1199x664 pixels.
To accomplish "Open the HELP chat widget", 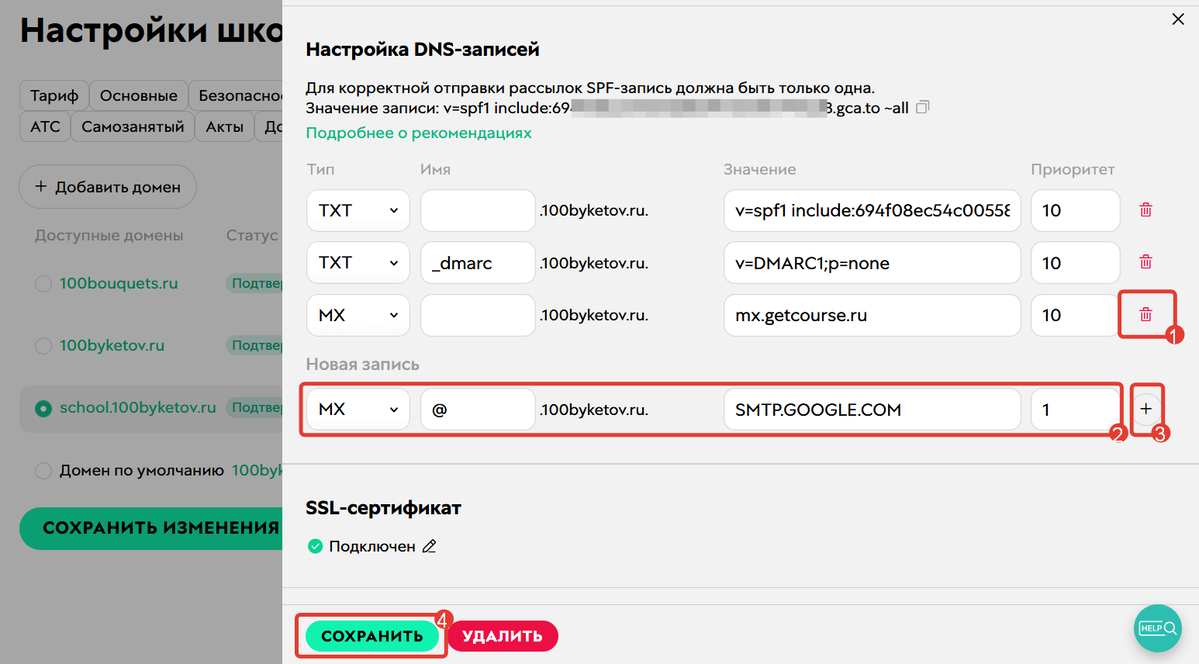I will tap(1158, 628).
